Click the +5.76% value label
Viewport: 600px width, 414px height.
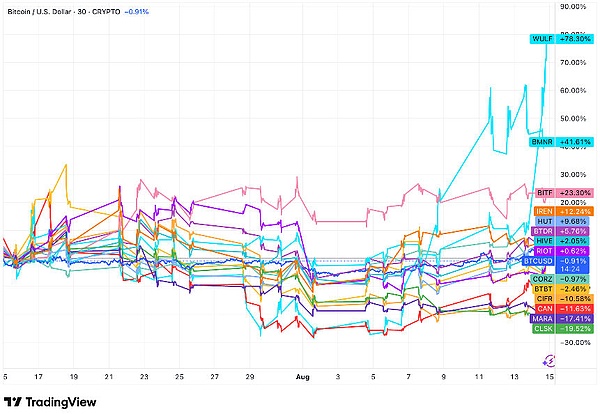tap(572, 231)
